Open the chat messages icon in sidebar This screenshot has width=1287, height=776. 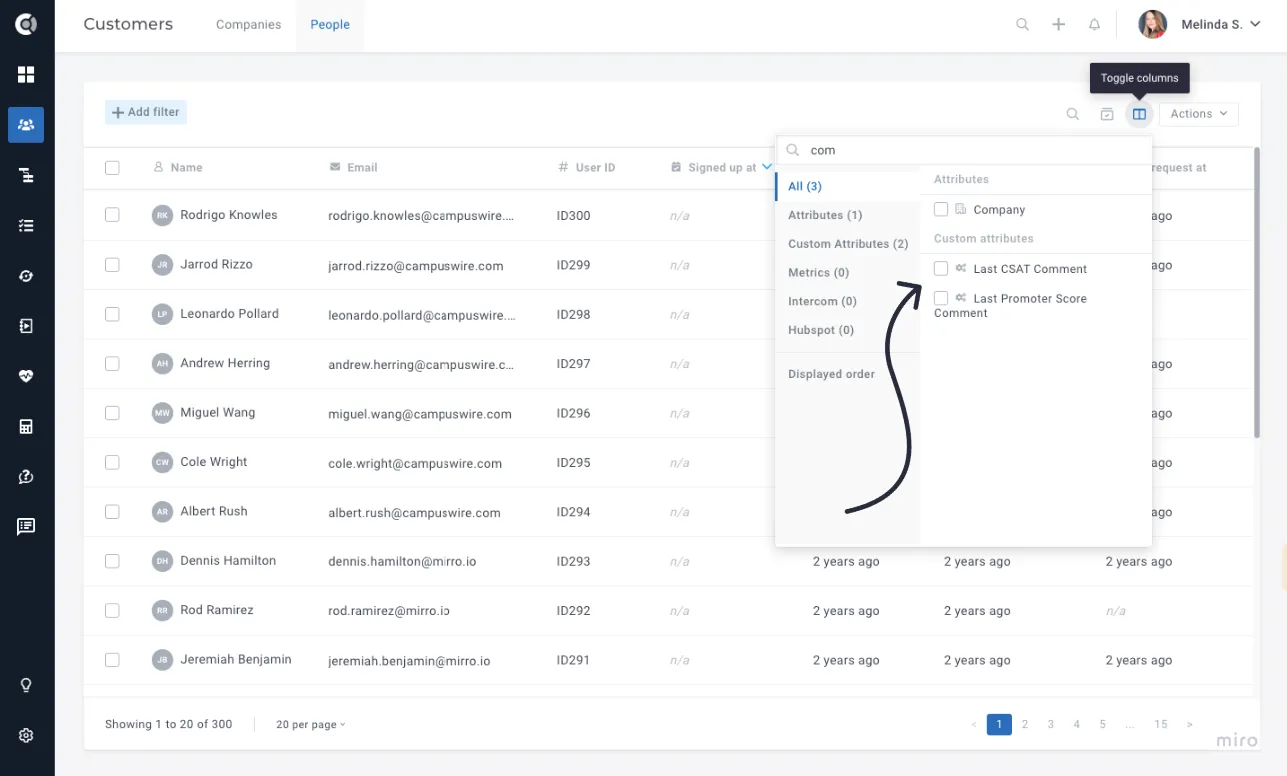pos(26,527)
